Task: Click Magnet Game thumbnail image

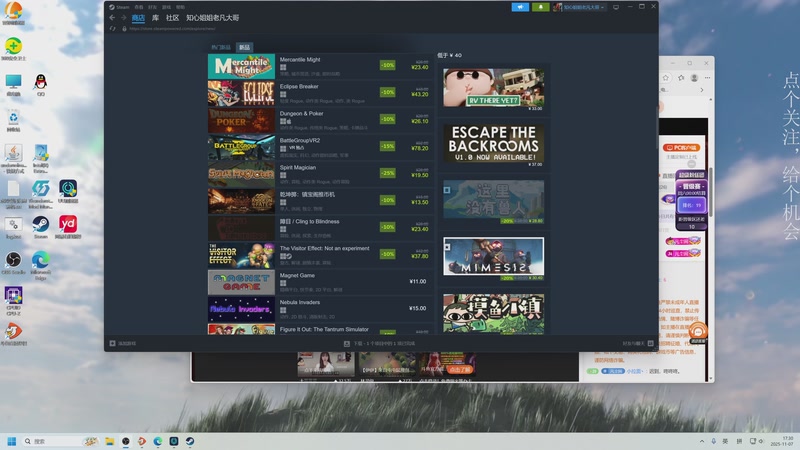Action: tap(241, 283)
